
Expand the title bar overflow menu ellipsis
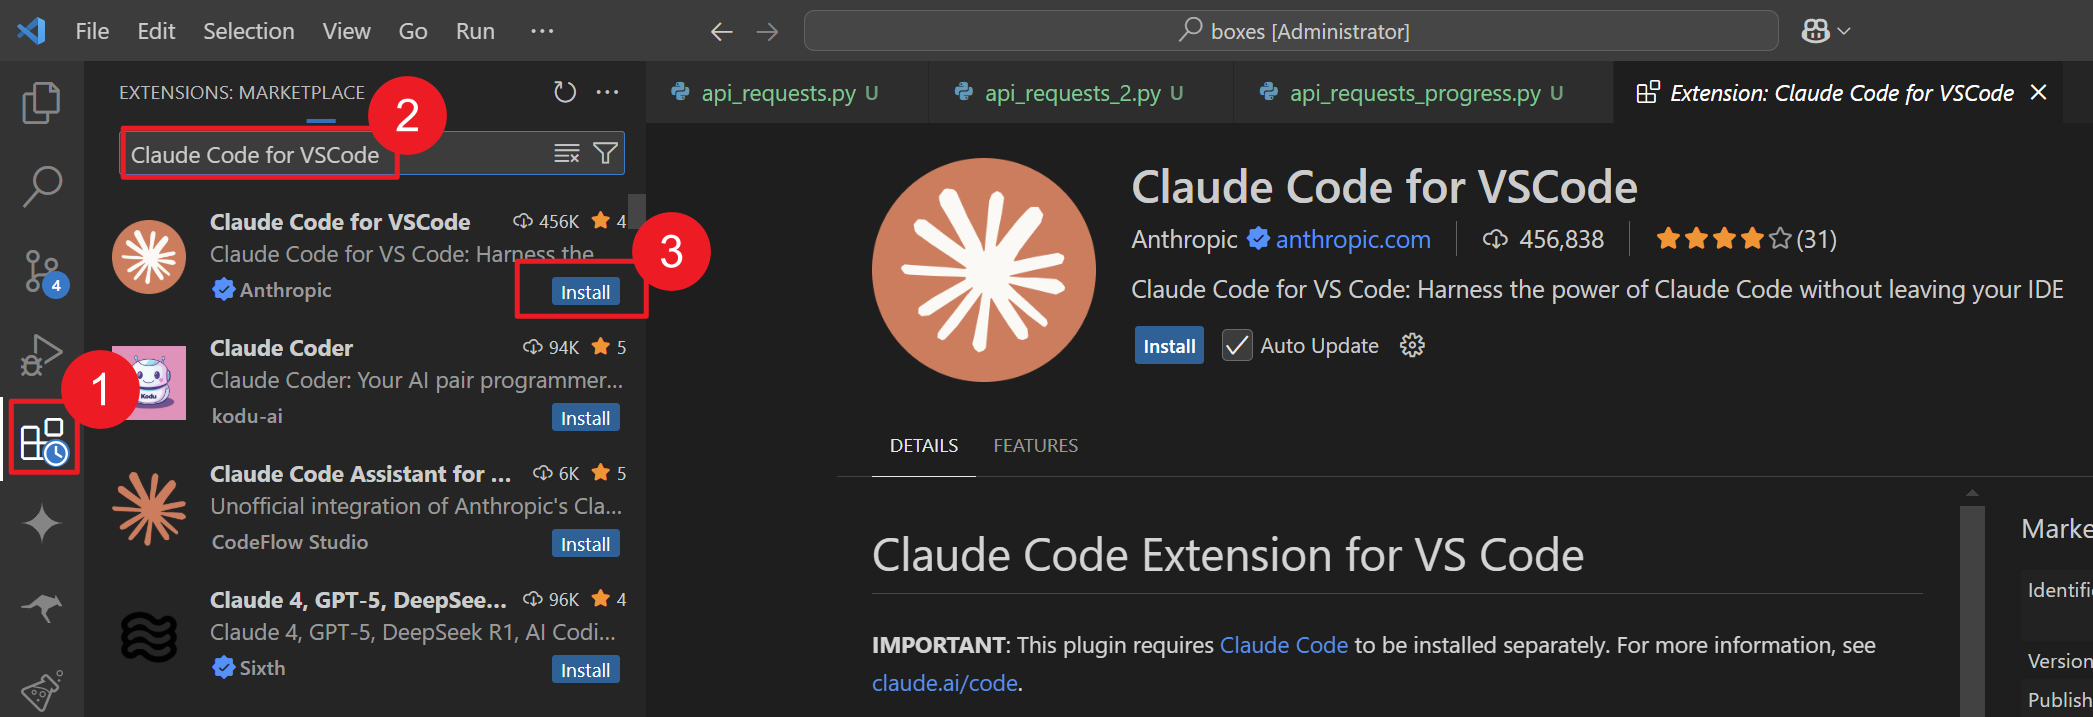pyautogui.click(x=542, y=31)
